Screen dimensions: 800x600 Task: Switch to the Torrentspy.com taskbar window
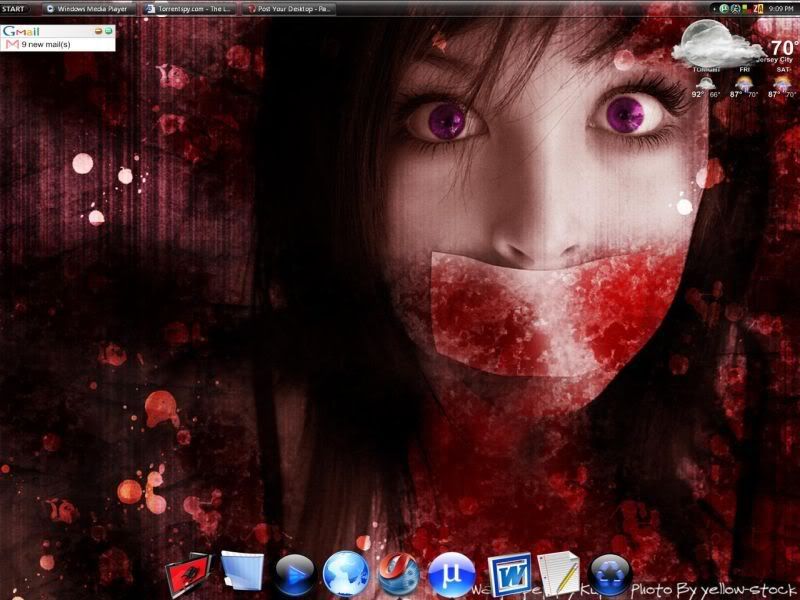tap(189, 9)
